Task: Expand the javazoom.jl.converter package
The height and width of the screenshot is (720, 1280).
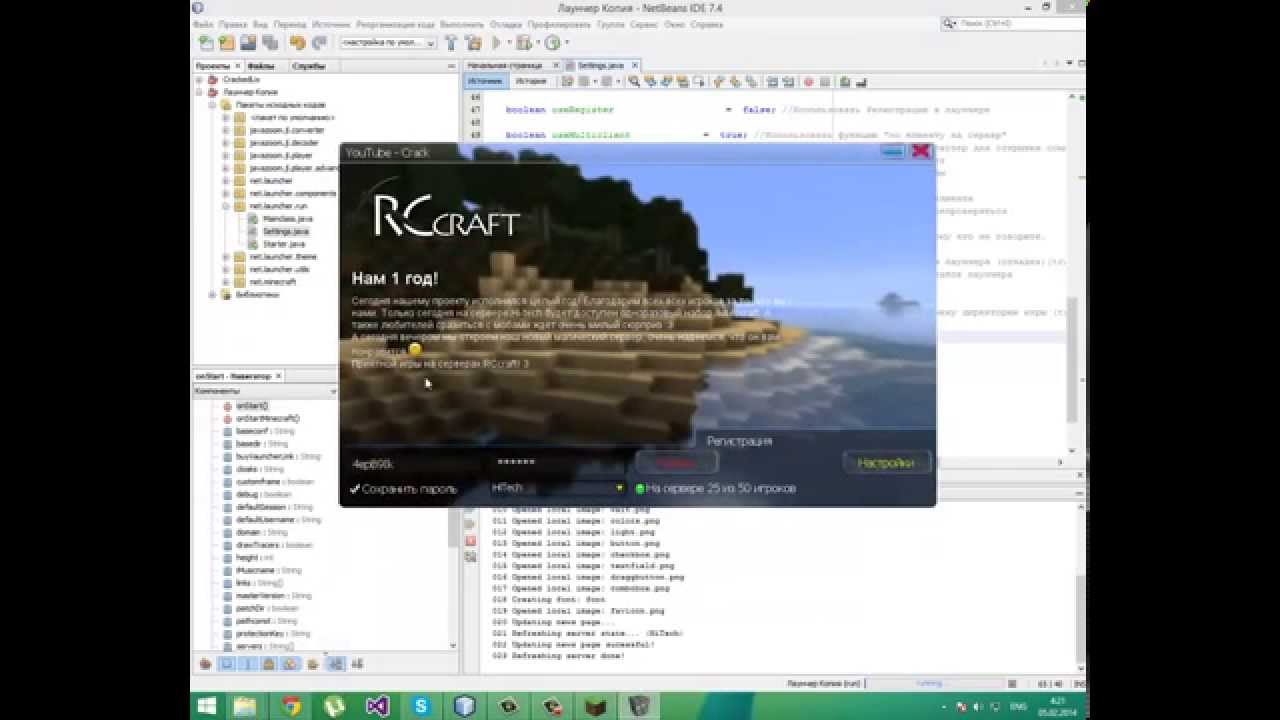Action: pos(225,130)
